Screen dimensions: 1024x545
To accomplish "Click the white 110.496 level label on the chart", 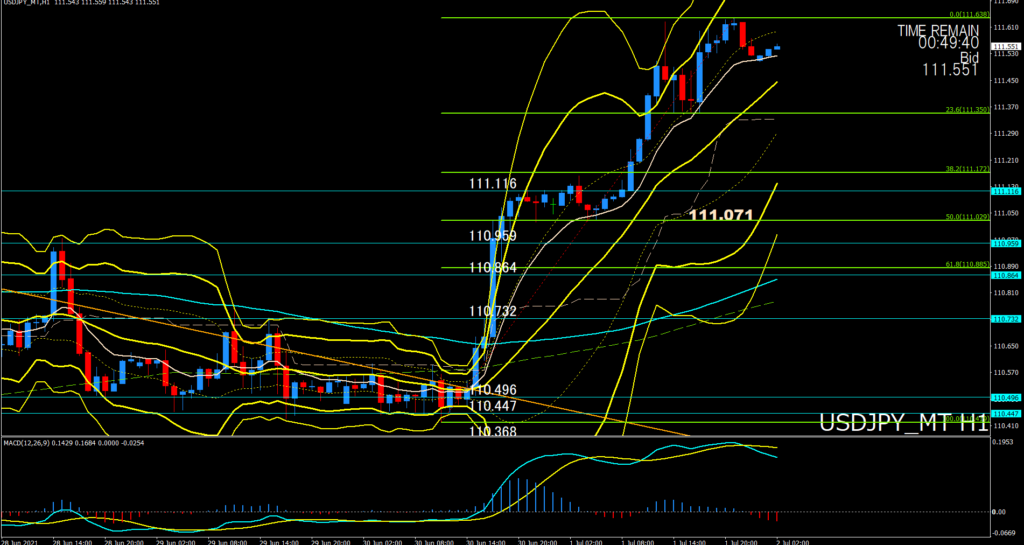I will 492,390.
